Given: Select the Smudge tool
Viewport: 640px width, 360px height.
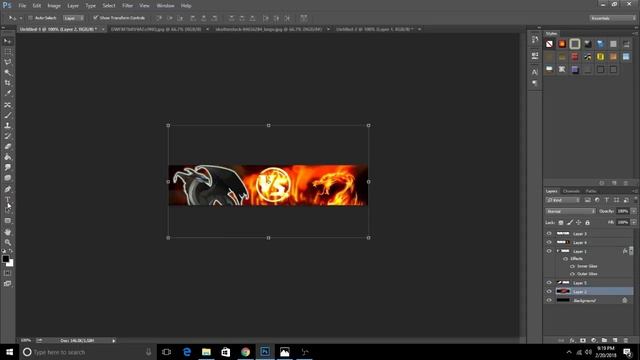Looking at the screenshot, I should click(7, 167).
